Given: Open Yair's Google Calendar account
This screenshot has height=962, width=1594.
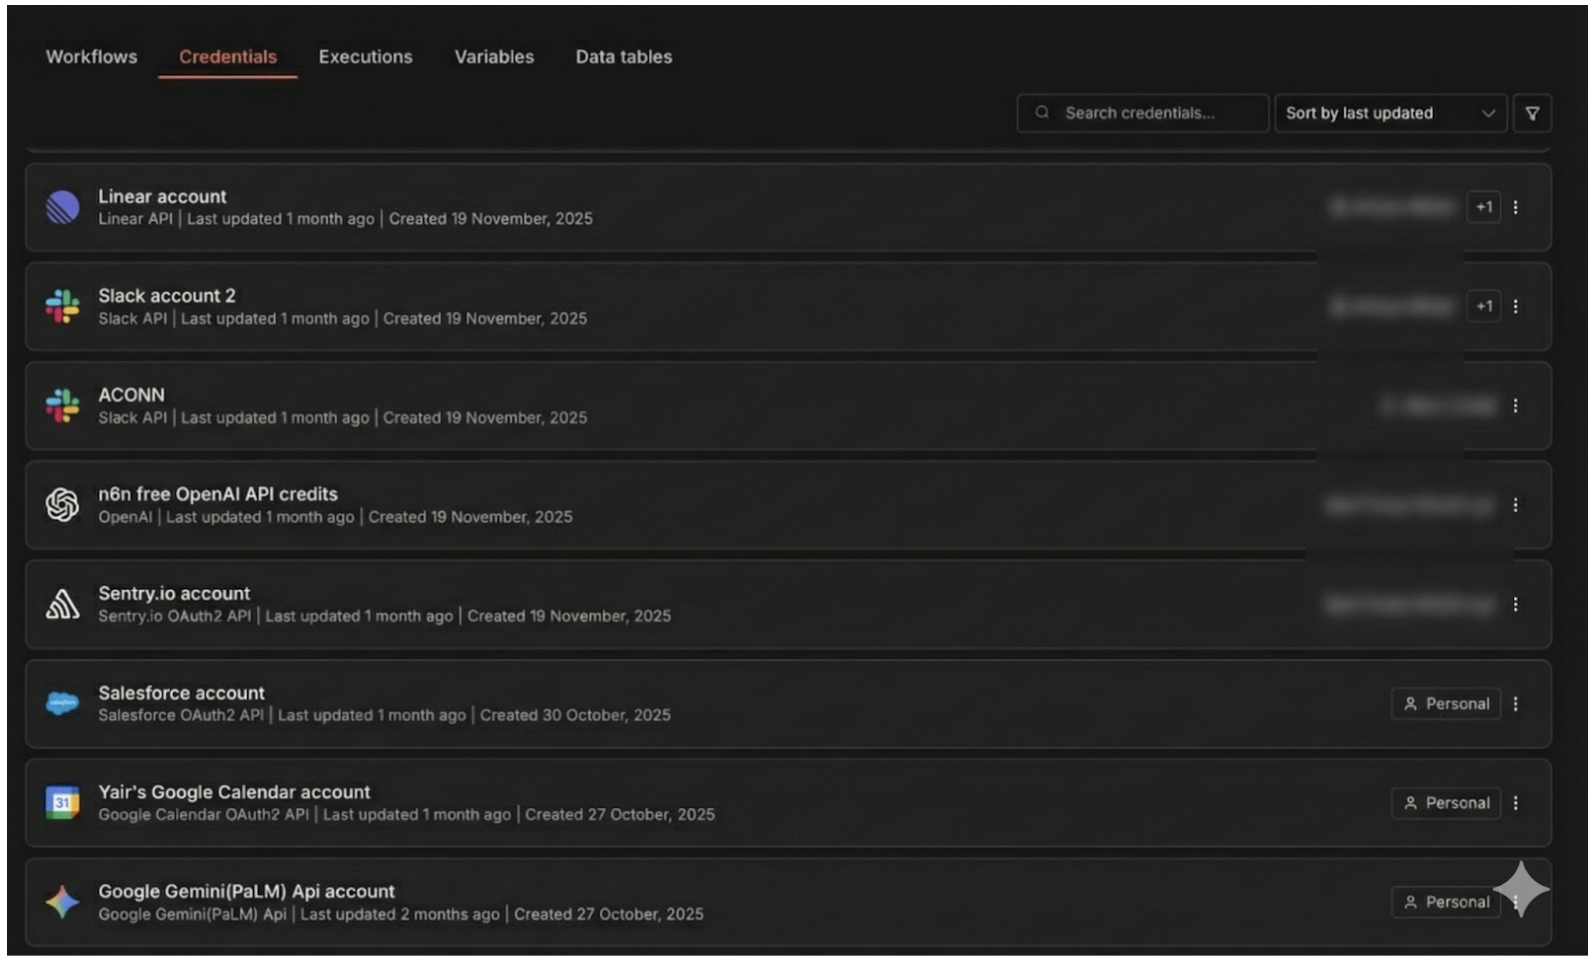Looking at the screenshot, I should pos(788,802).
